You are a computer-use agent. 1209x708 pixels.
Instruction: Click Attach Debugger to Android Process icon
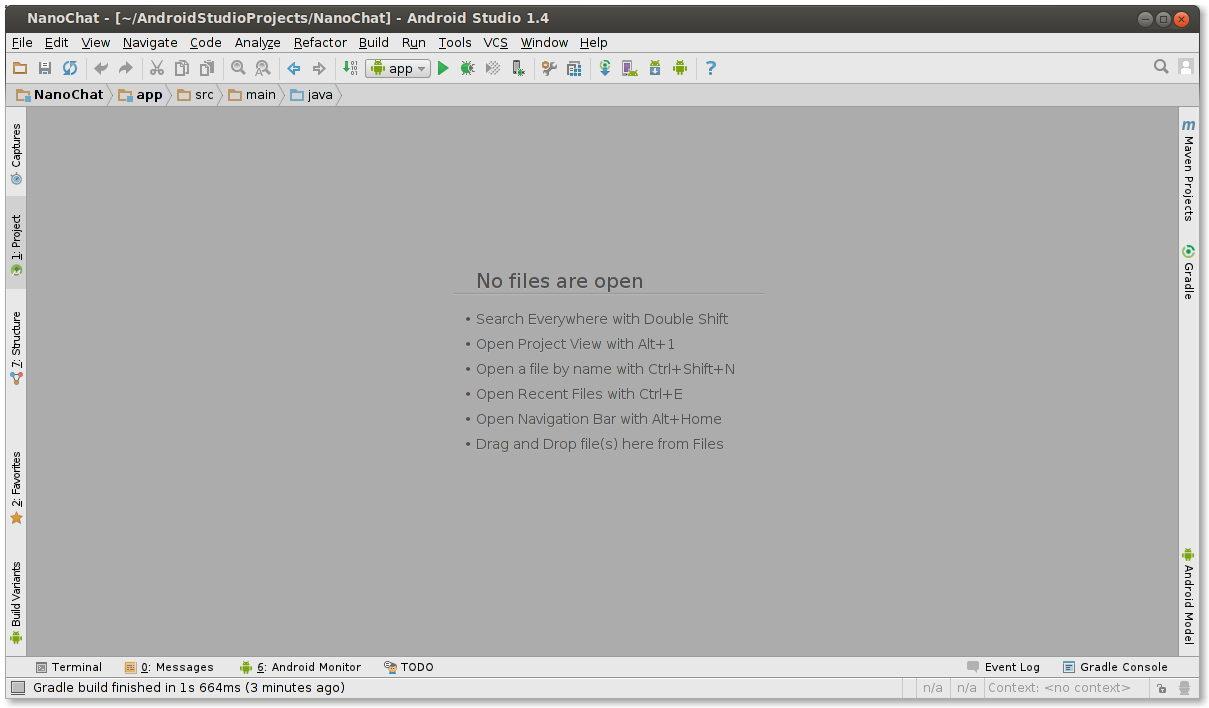coord(518,68)
